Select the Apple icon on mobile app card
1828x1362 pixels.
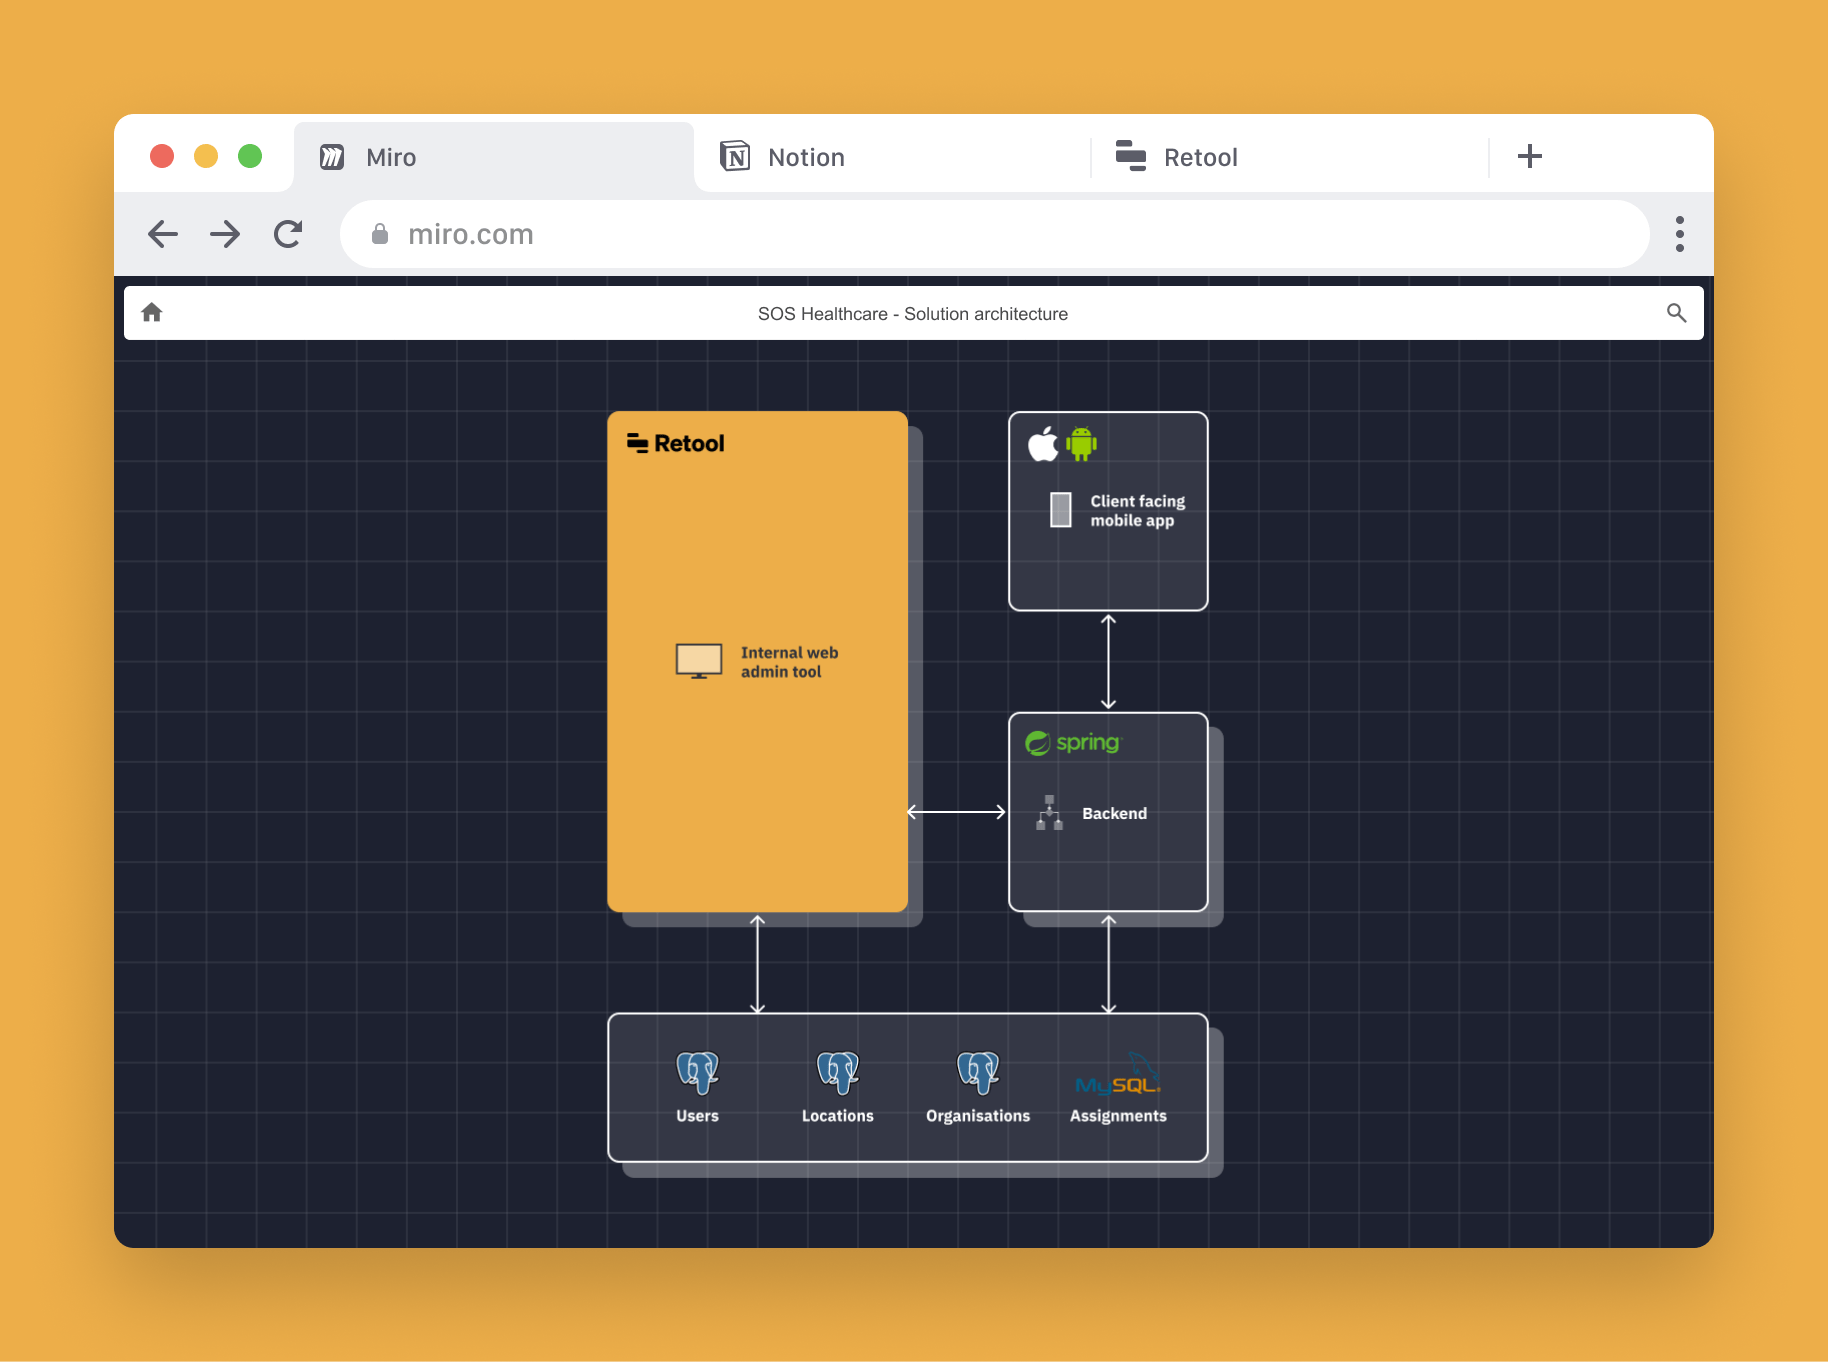point(1041,444)
